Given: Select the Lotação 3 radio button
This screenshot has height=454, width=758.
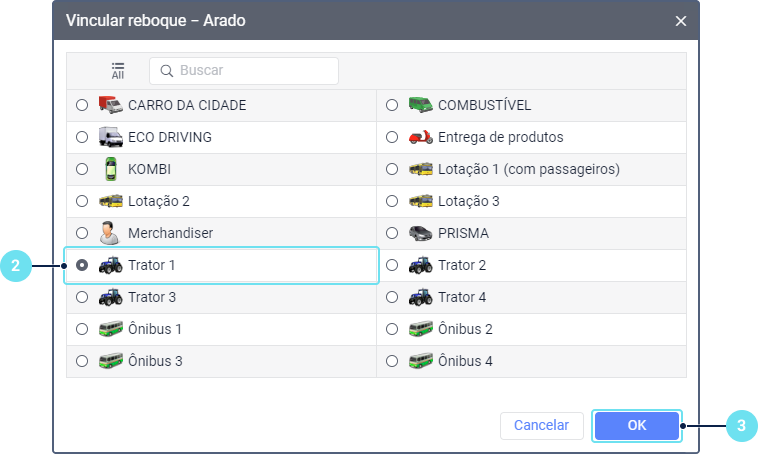Looking at the screenshot, I should [392, 201].
